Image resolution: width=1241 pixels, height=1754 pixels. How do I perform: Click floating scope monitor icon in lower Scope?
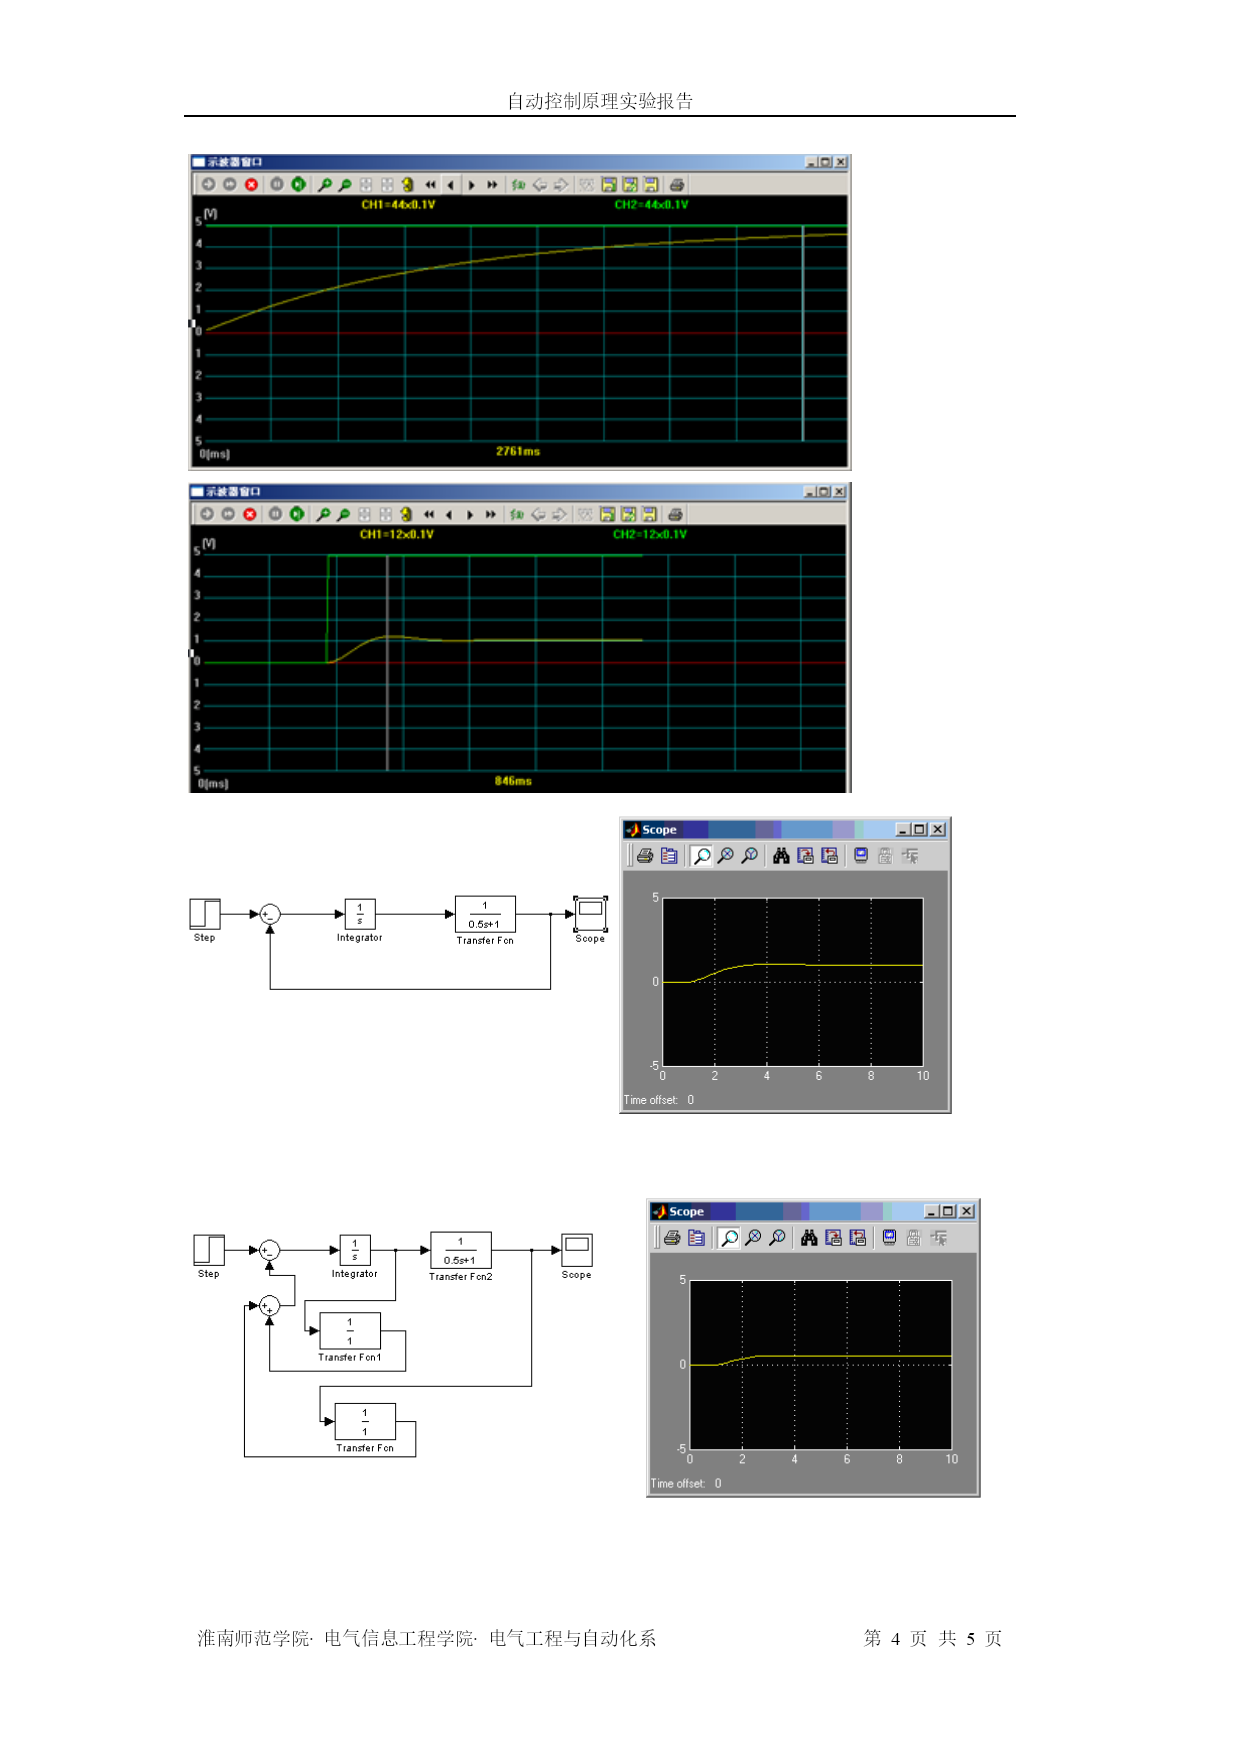click(889, 1238)
